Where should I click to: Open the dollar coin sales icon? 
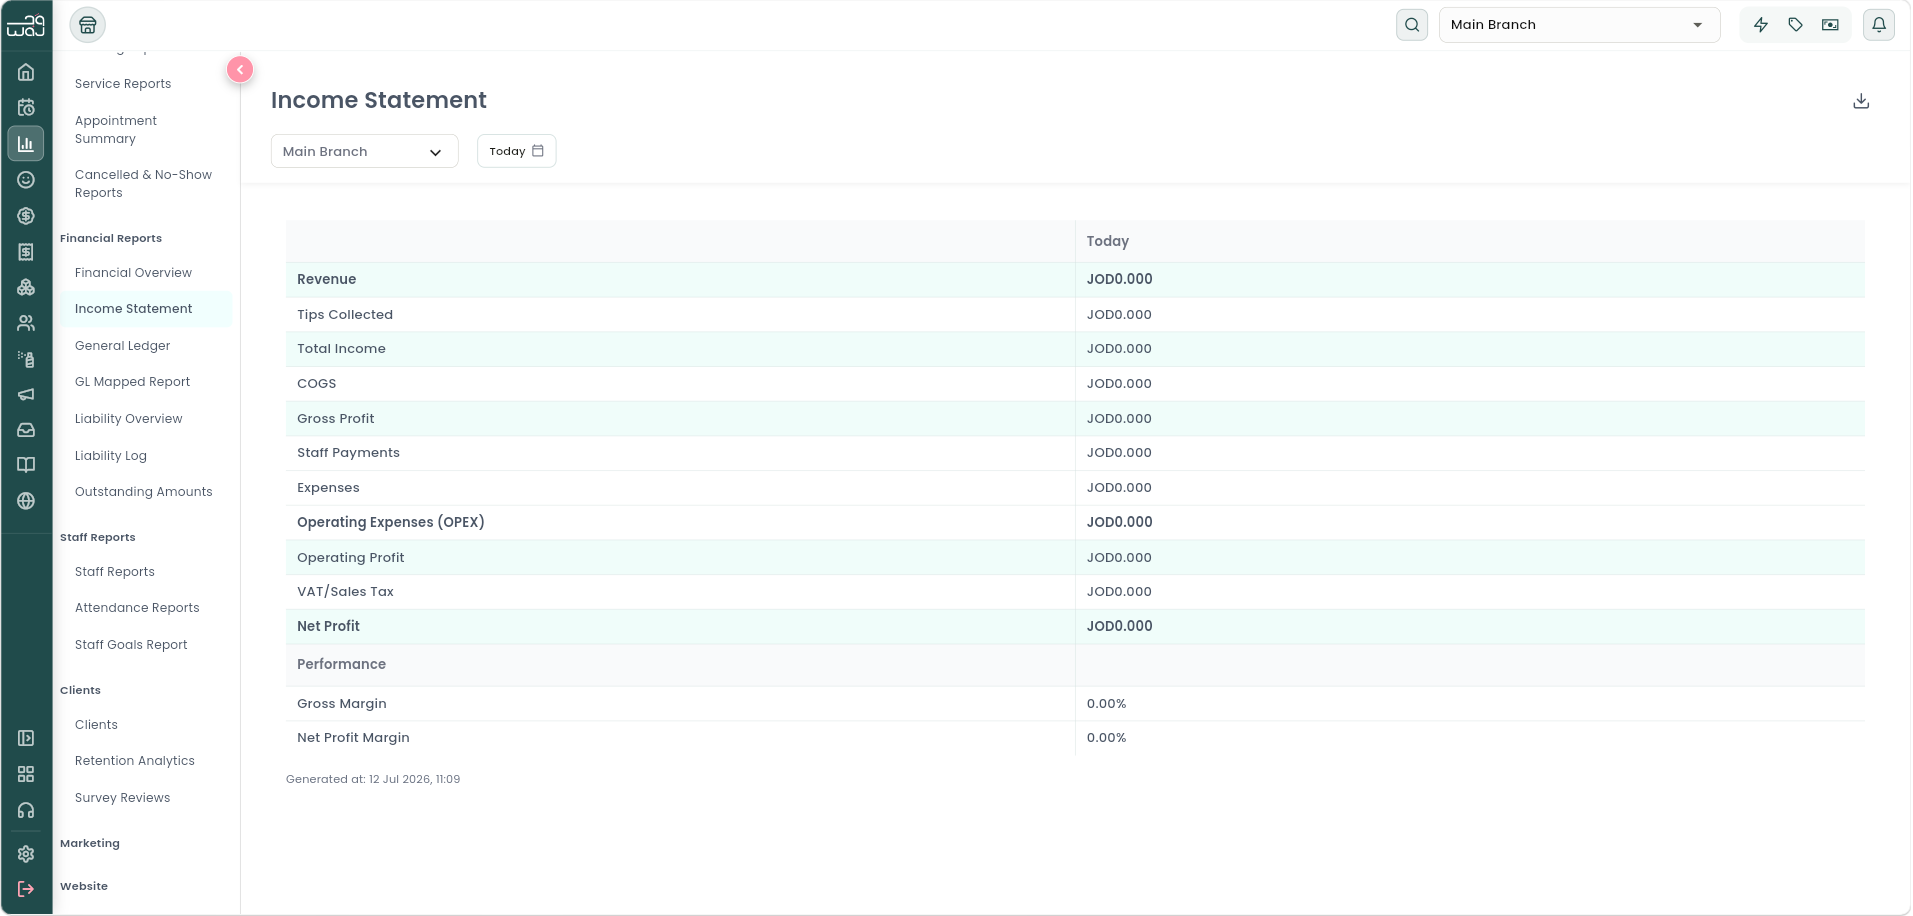coord(26,216)
